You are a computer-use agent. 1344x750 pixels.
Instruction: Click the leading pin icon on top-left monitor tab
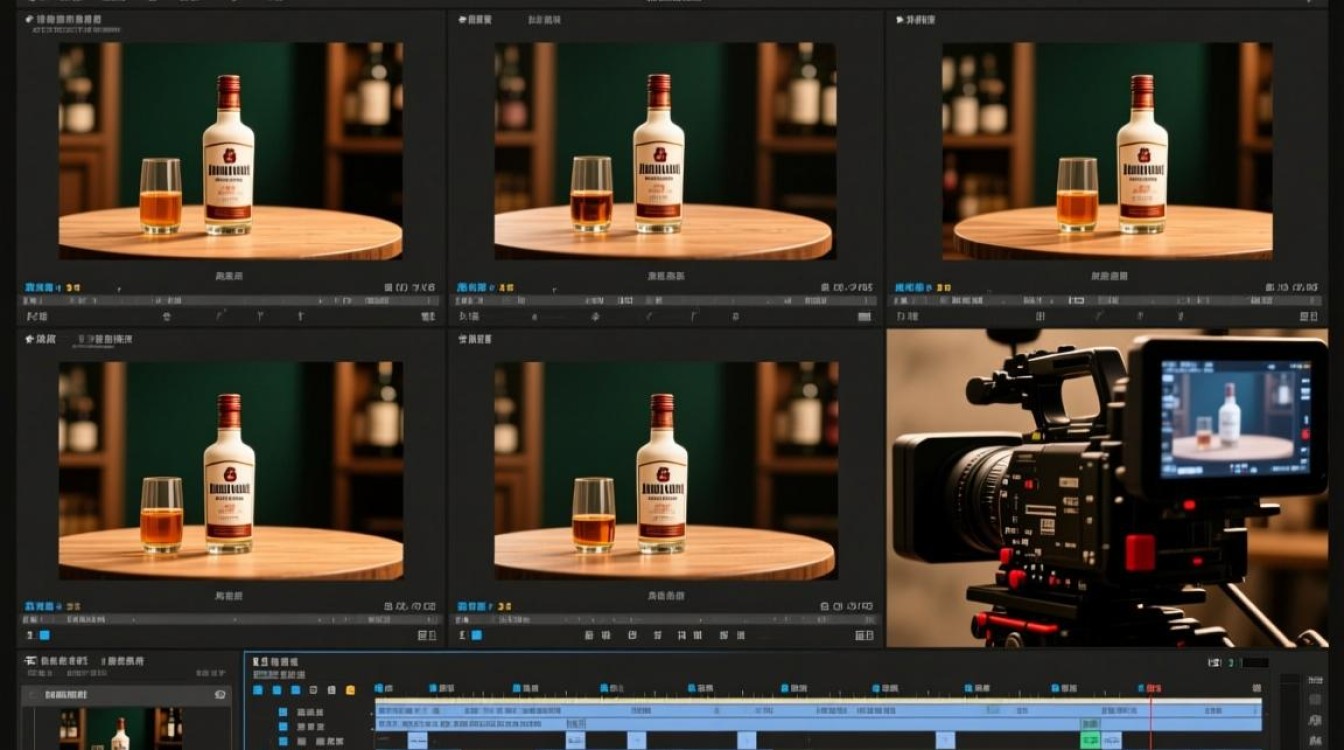click(x=28, y=19)
